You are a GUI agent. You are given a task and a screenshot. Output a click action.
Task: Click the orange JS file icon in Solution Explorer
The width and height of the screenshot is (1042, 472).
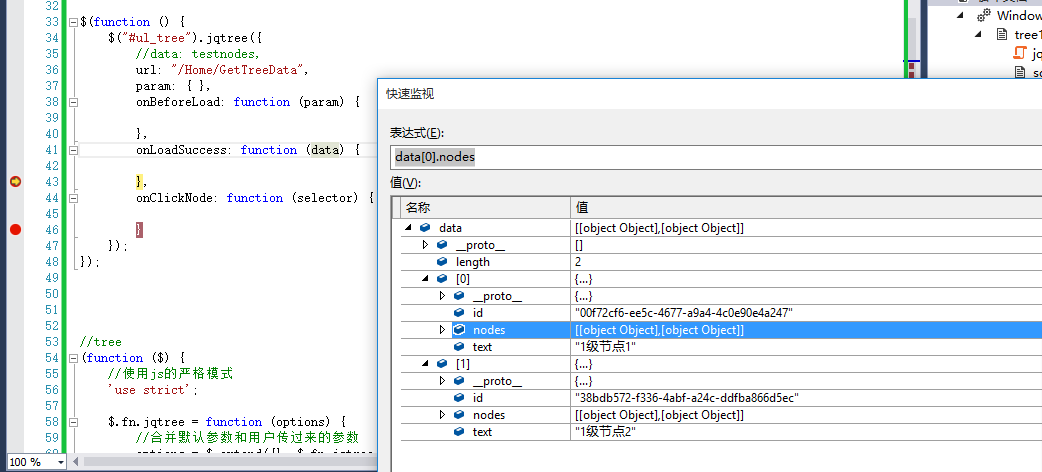(x=1020, y=53)
